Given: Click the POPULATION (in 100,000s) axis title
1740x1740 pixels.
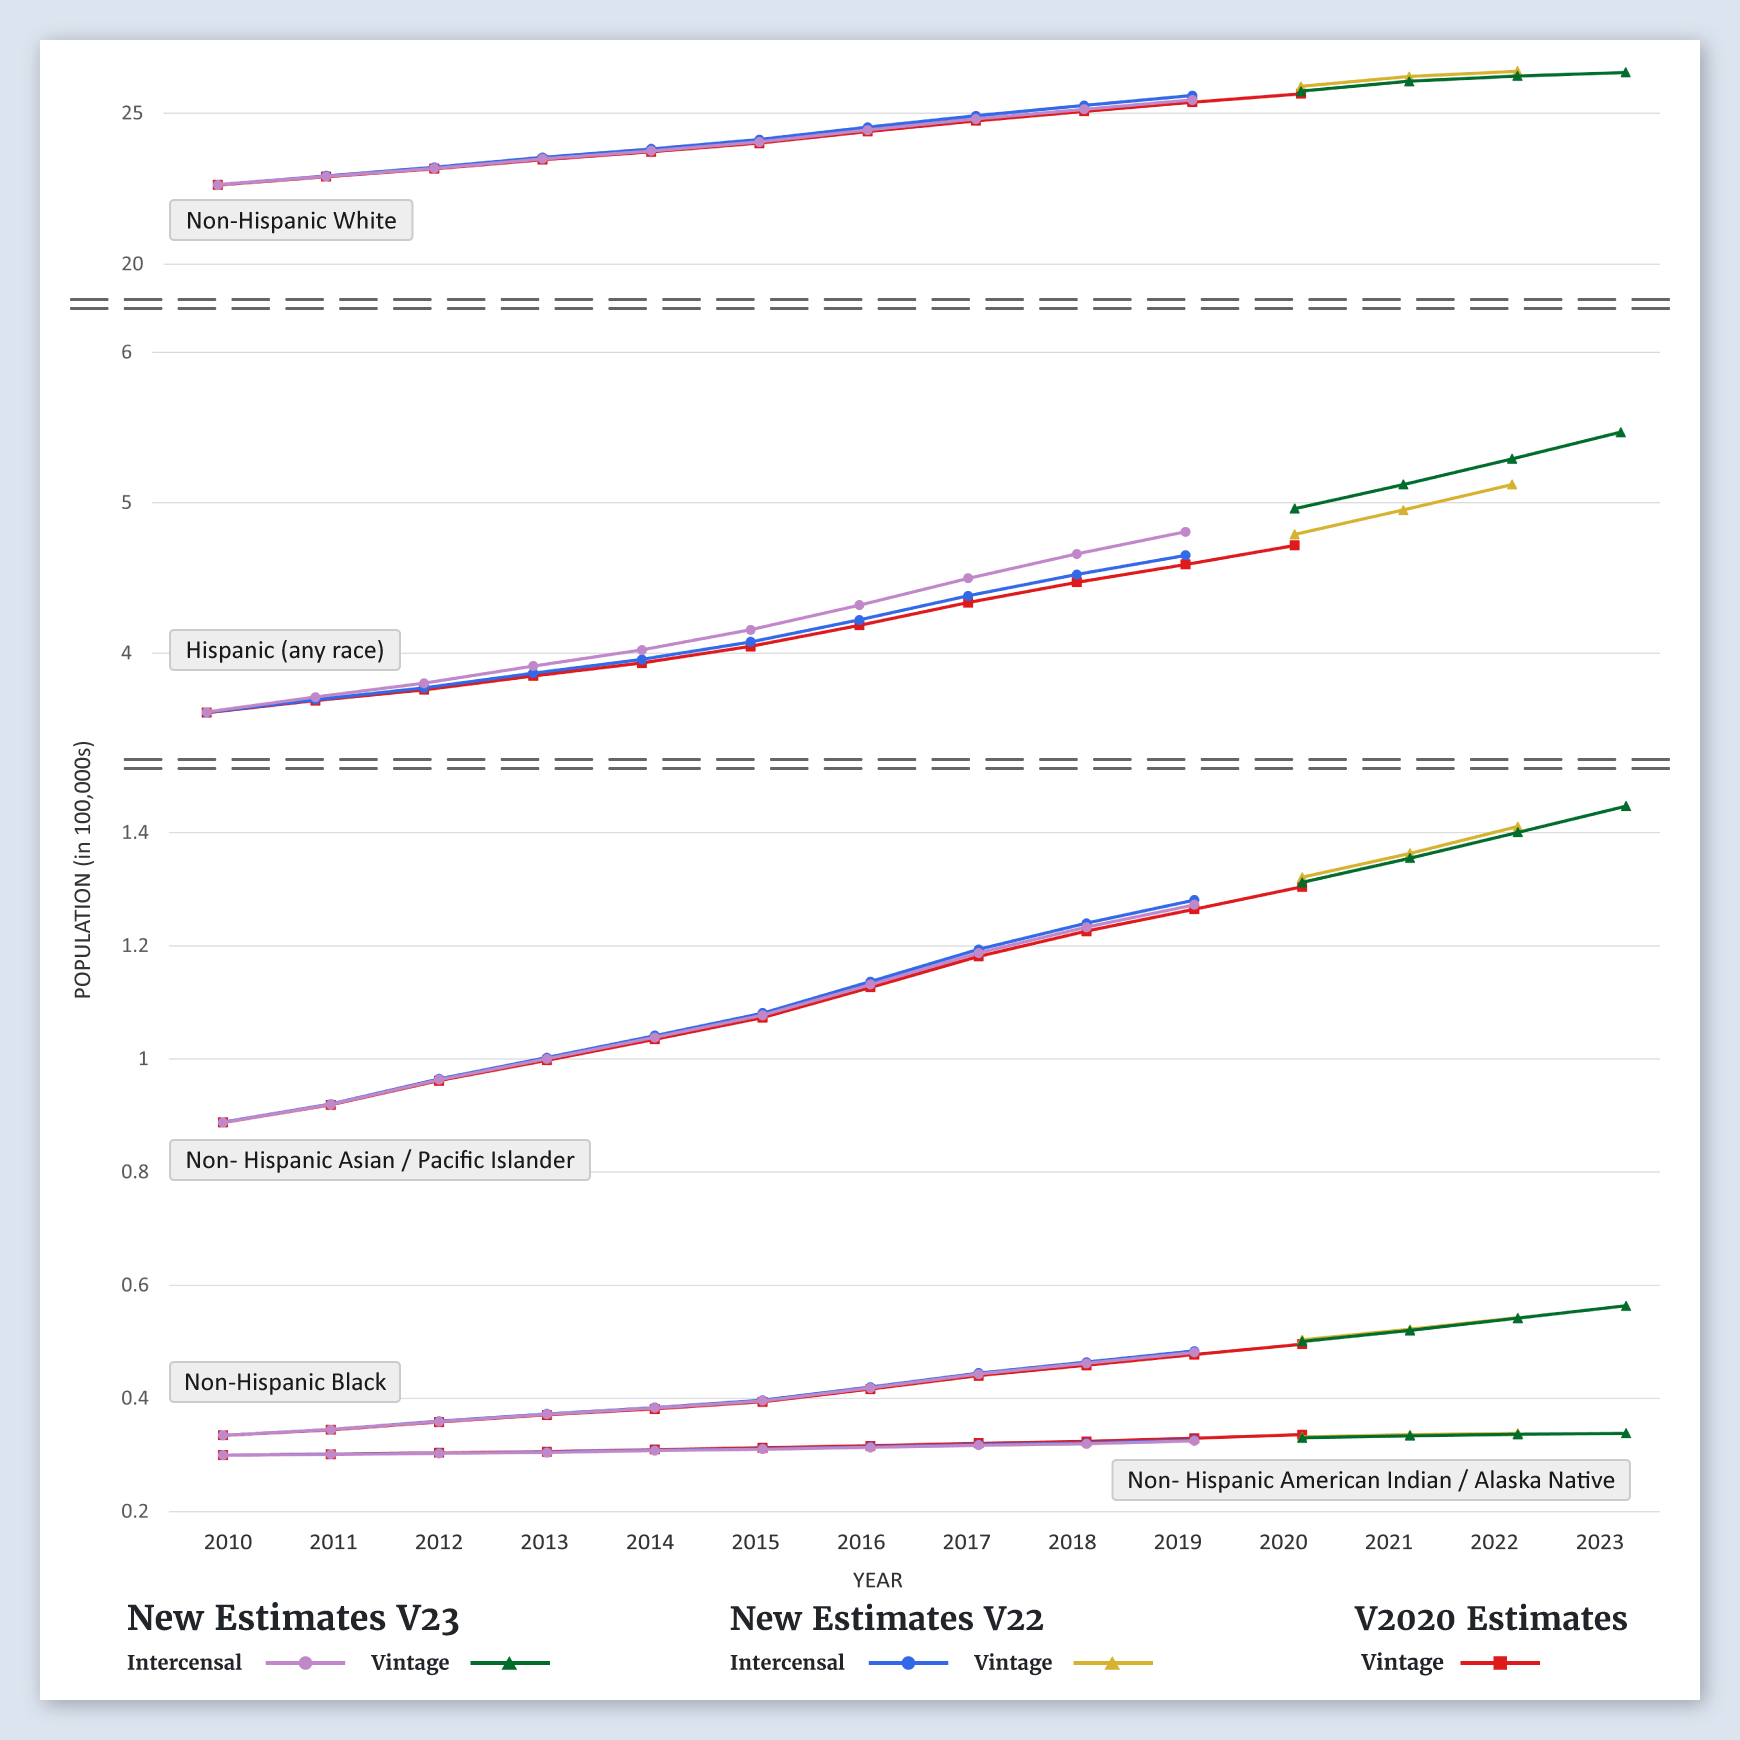Looking at the screenshot, I should 83,870.
